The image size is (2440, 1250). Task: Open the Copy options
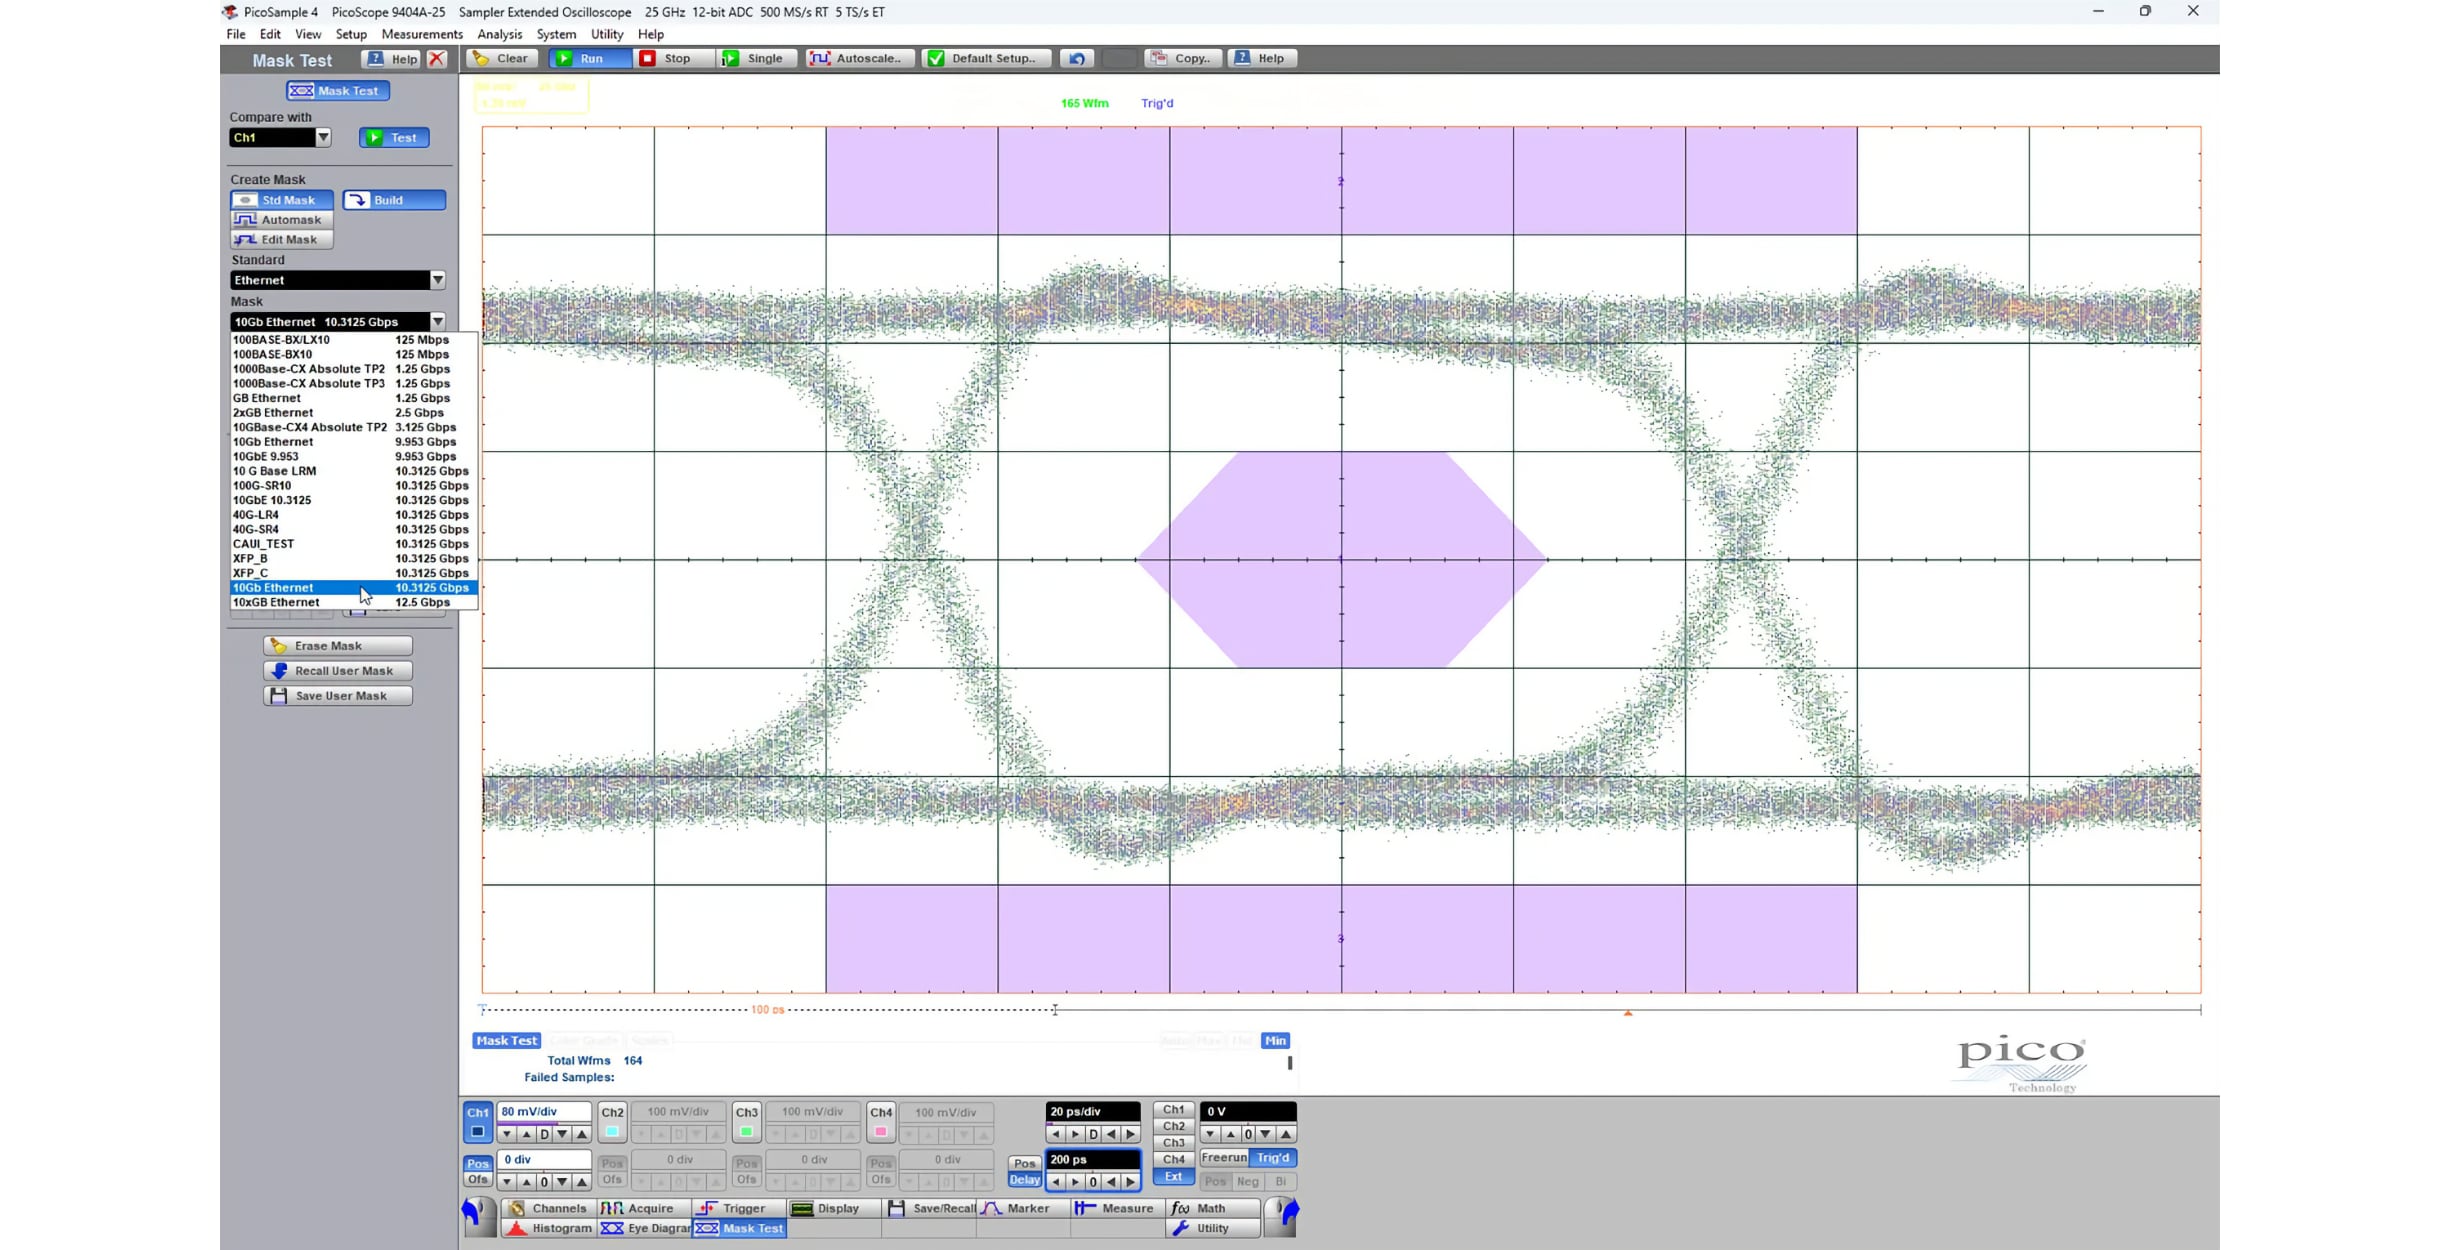pos(1182,58)
